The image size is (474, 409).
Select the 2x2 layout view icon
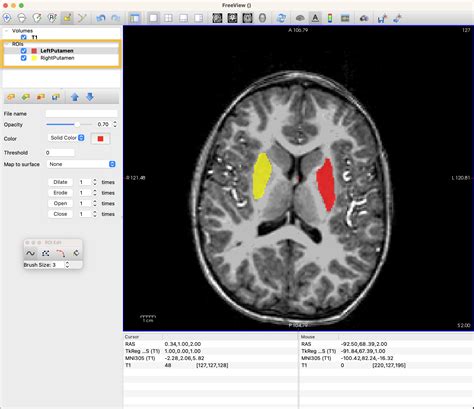point(169,18)
